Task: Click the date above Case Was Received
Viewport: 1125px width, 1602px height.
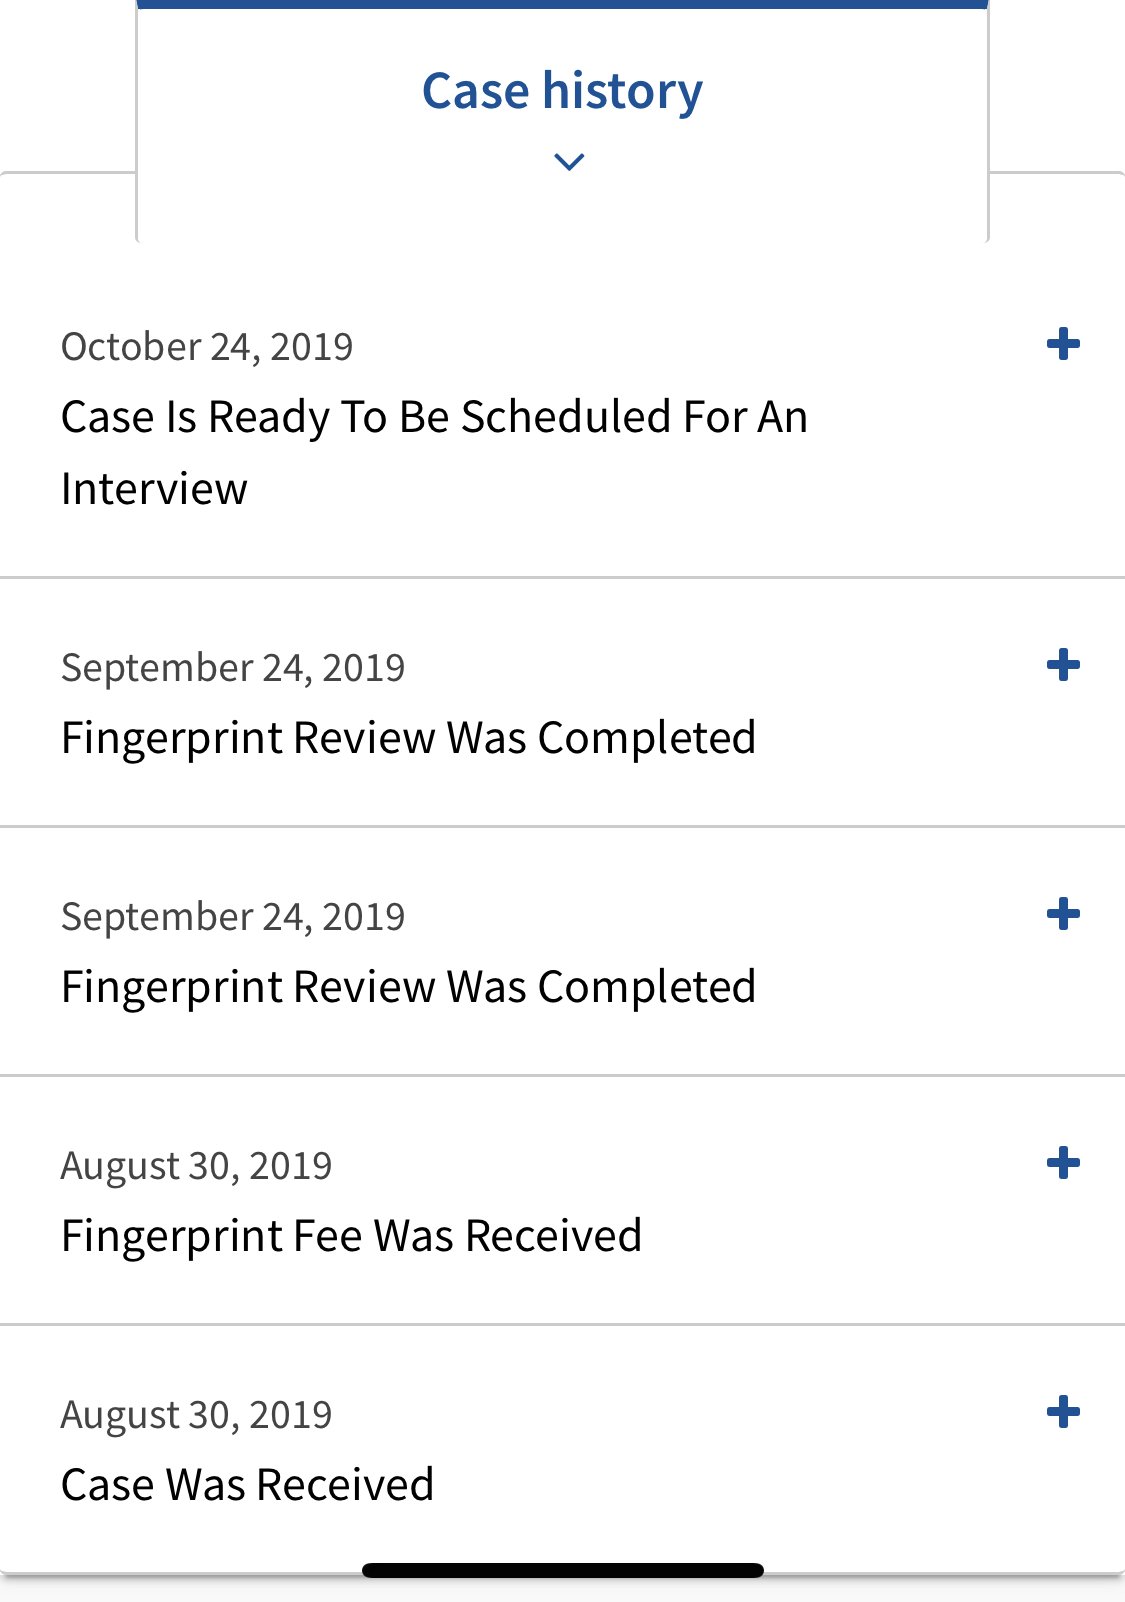Action: point(196,1415)
